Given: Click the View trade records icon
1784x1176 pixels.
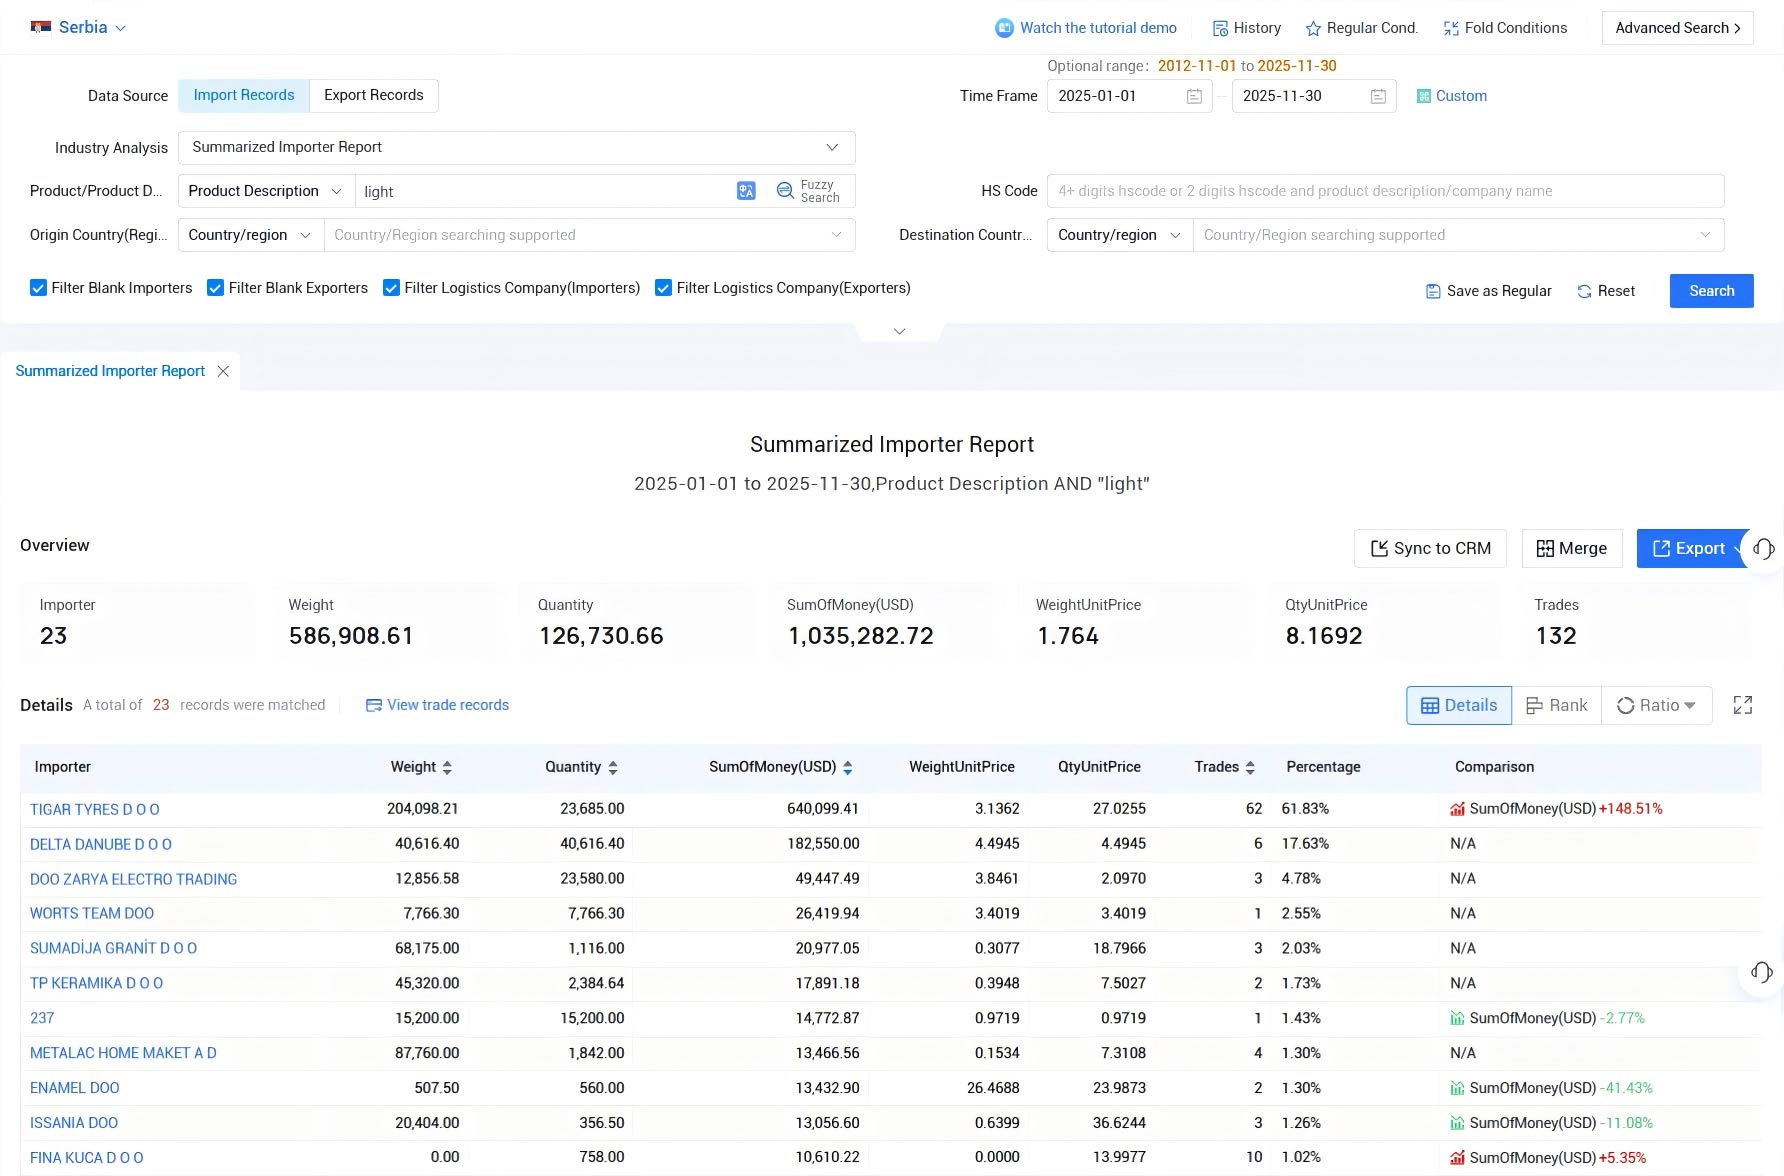Looking at the screenshot, I should click(x=374, y=705).
